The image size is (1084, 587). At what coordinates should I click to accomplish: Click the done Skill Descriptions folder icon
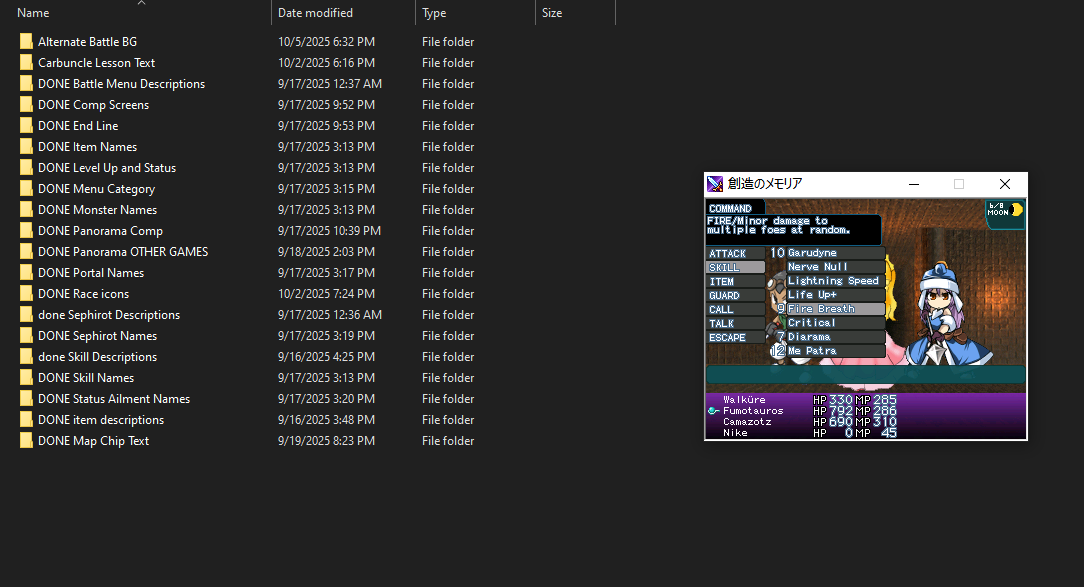coord(26,356)
